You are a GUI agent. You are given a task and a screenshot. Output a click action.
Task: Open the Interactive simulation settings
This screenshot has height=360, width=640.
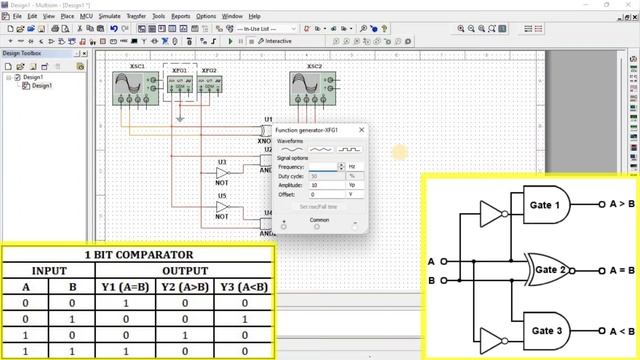pyautogui.click(x=275, y=41)
